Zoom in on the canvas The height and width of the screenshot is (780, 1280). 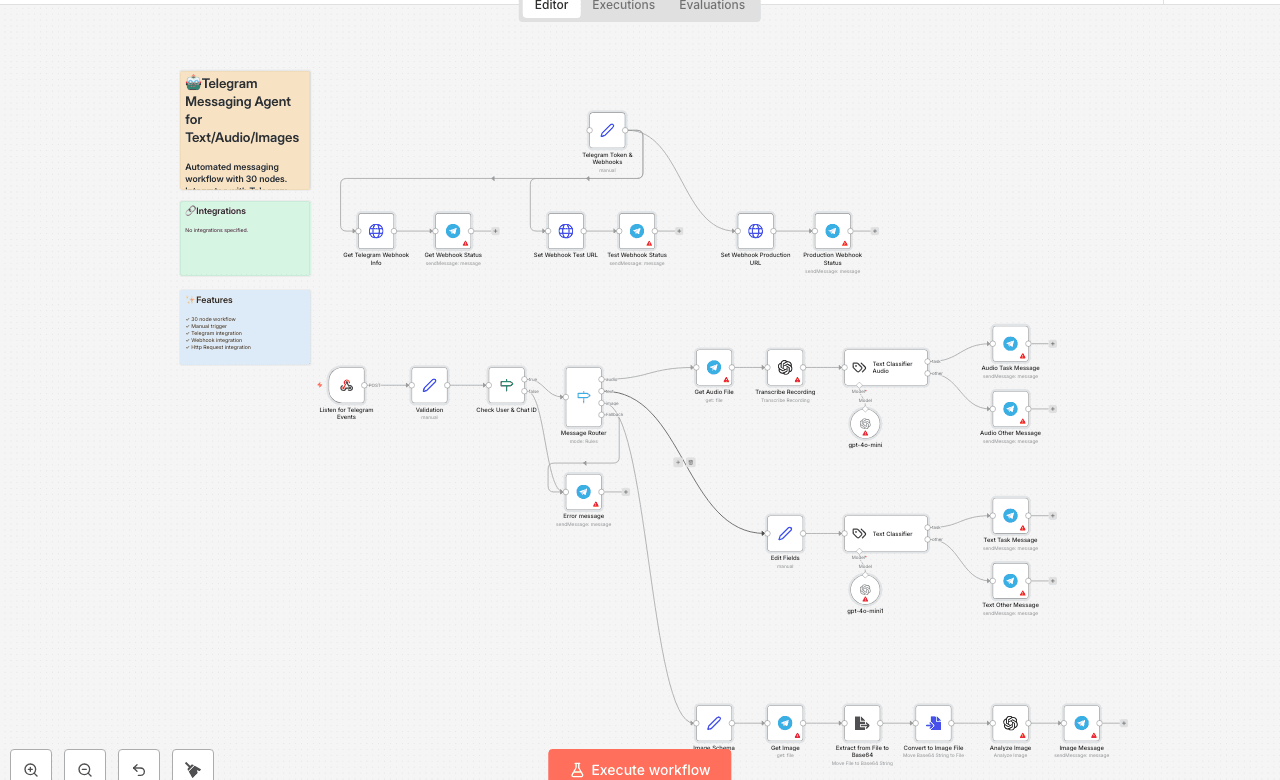click(31, 769)
